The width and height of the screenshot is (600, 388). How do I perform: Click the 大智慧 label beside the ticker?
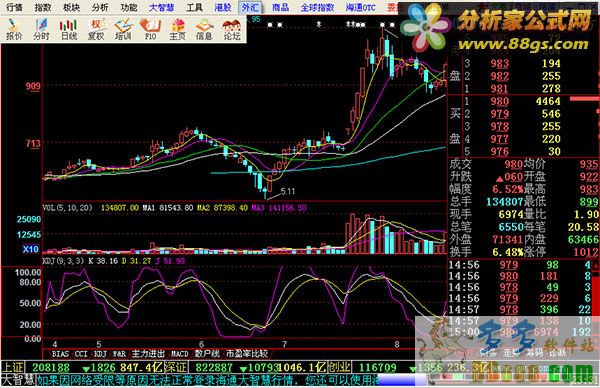pyautogui.click(x=19, y=380)
